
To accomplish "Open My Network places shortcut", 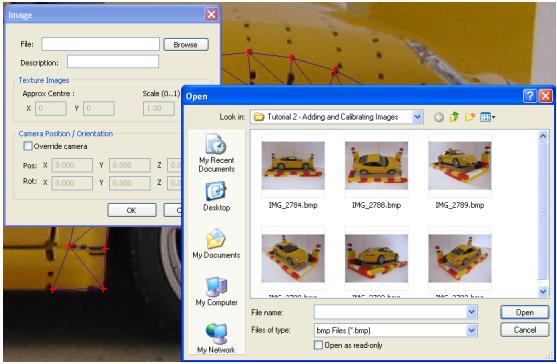I will [216, 338].
